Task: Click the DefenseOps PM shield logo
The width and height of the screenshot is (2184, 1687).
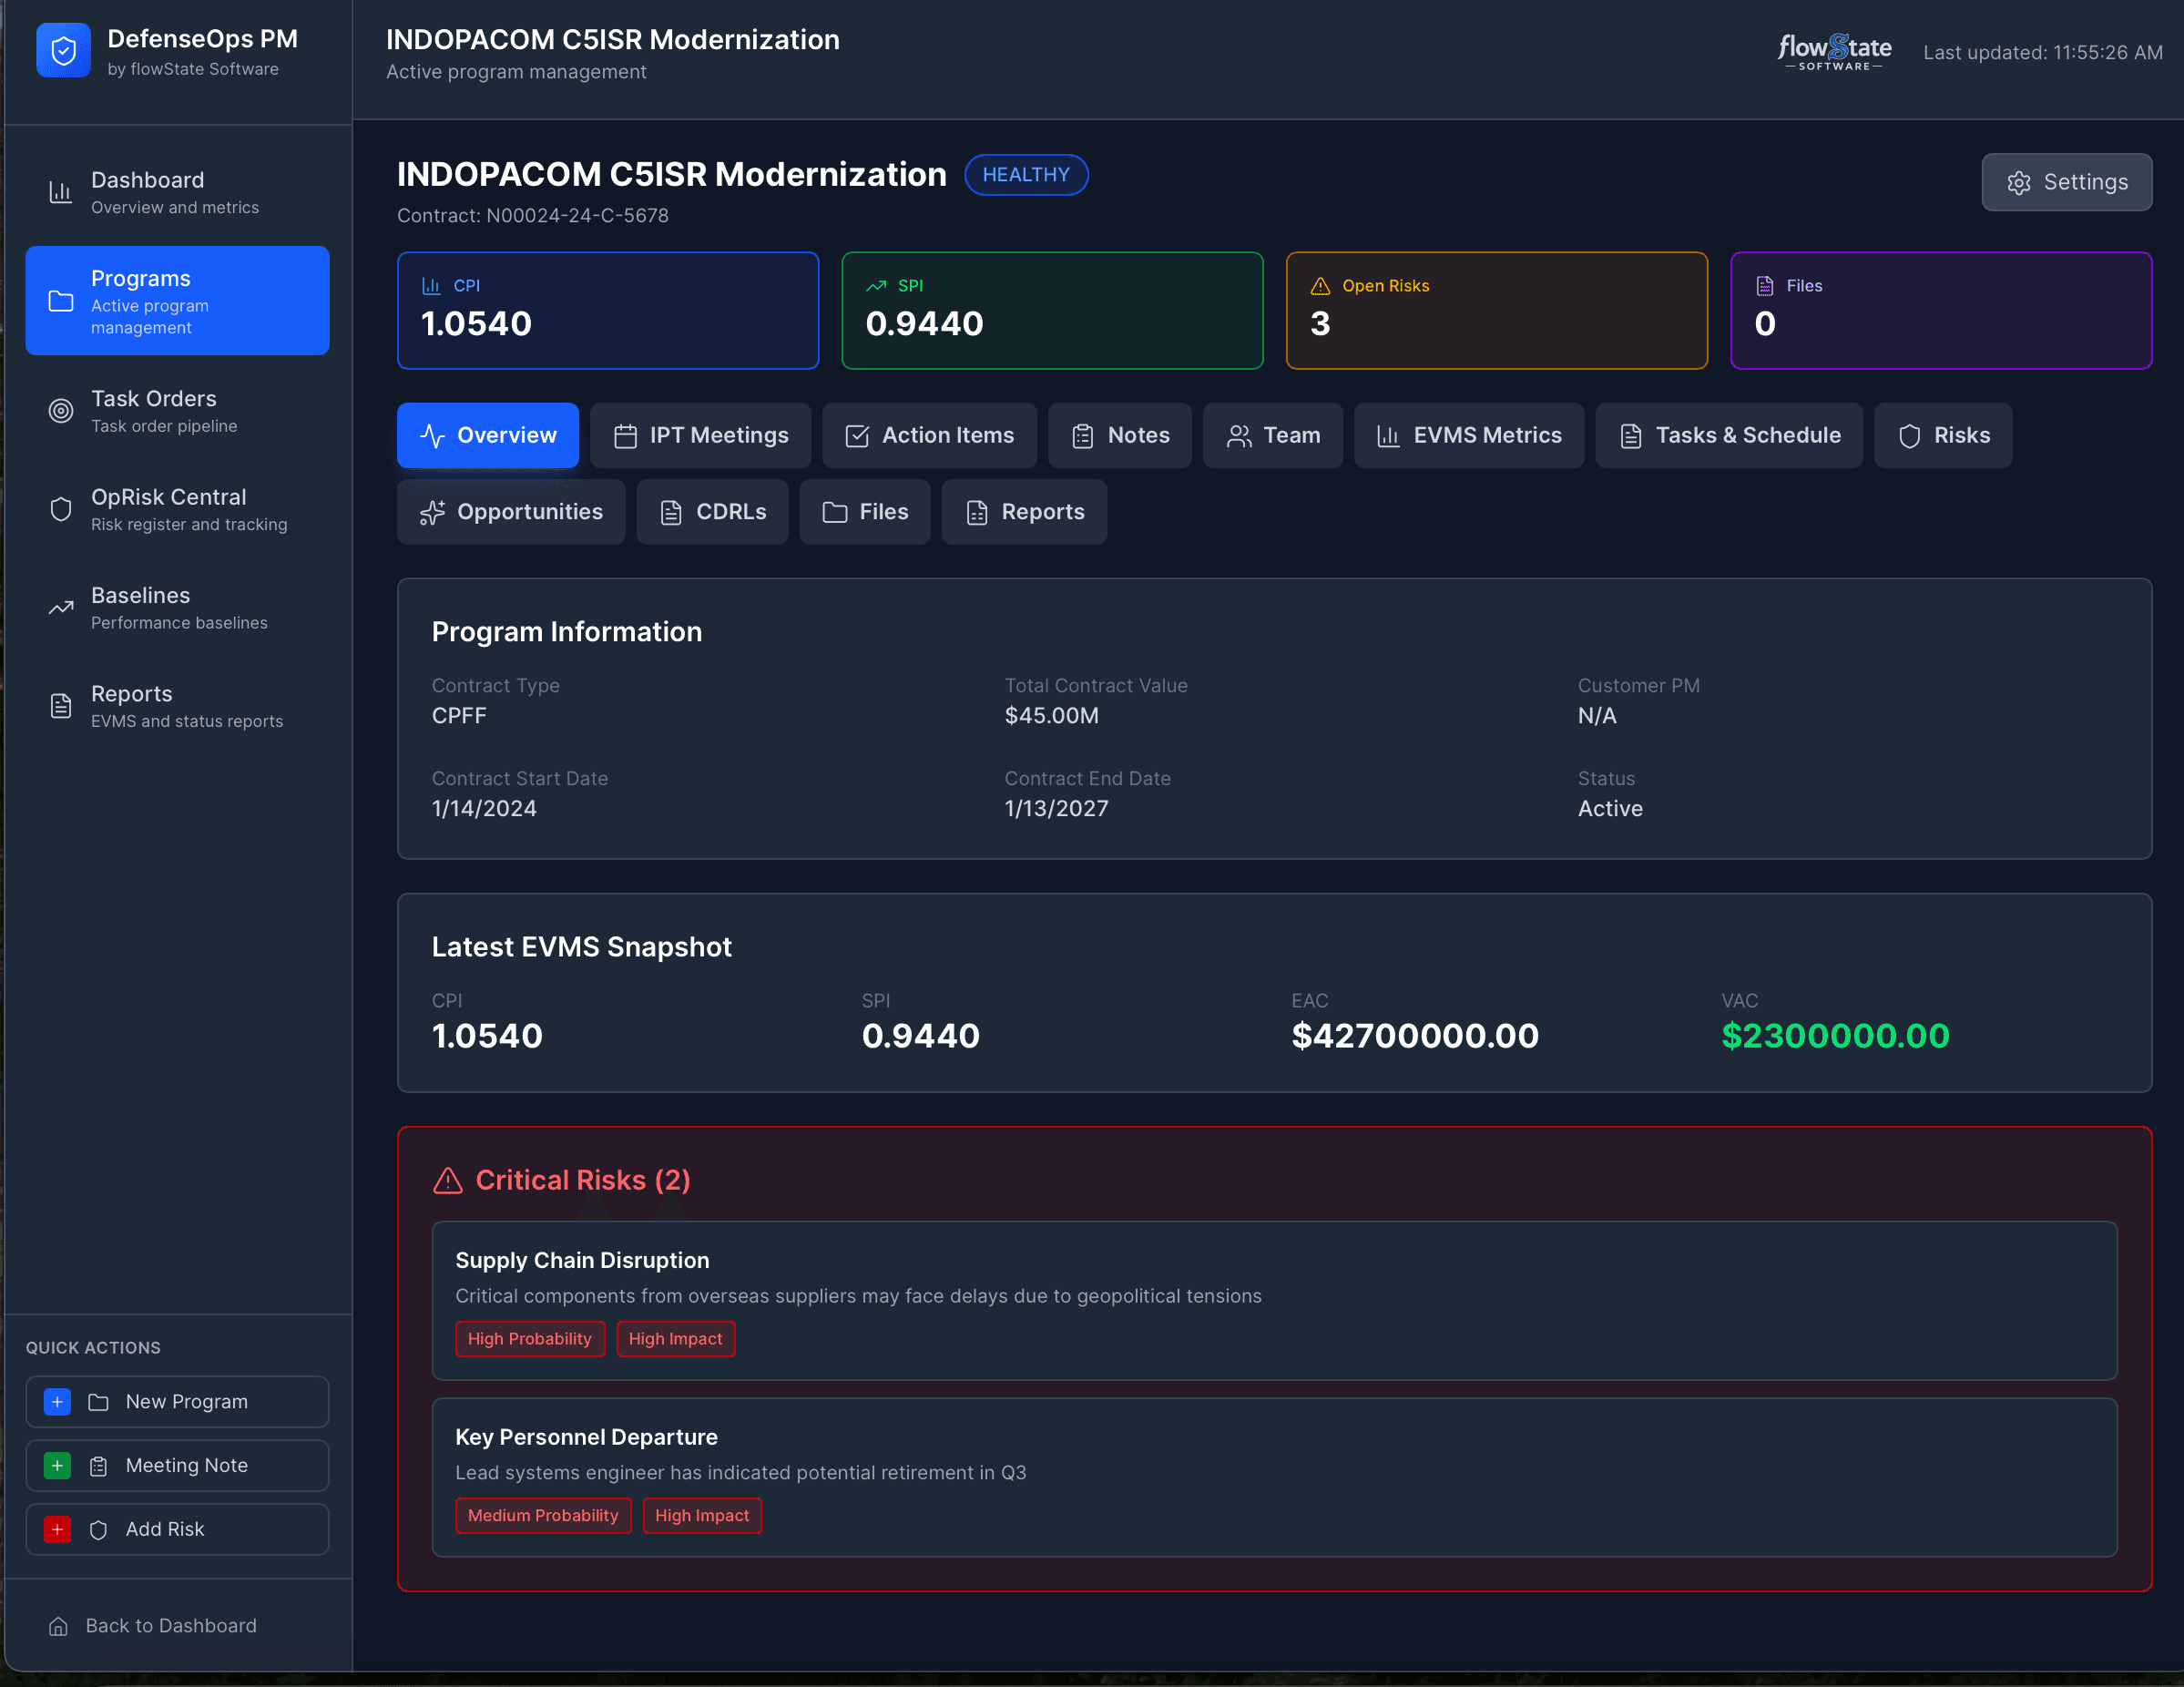Action: (63, 51)
